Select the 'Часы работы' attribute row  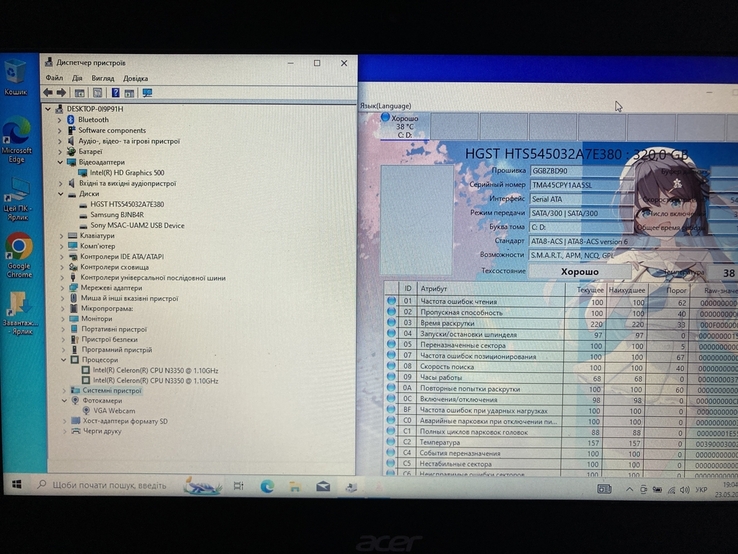coord(561,377)
